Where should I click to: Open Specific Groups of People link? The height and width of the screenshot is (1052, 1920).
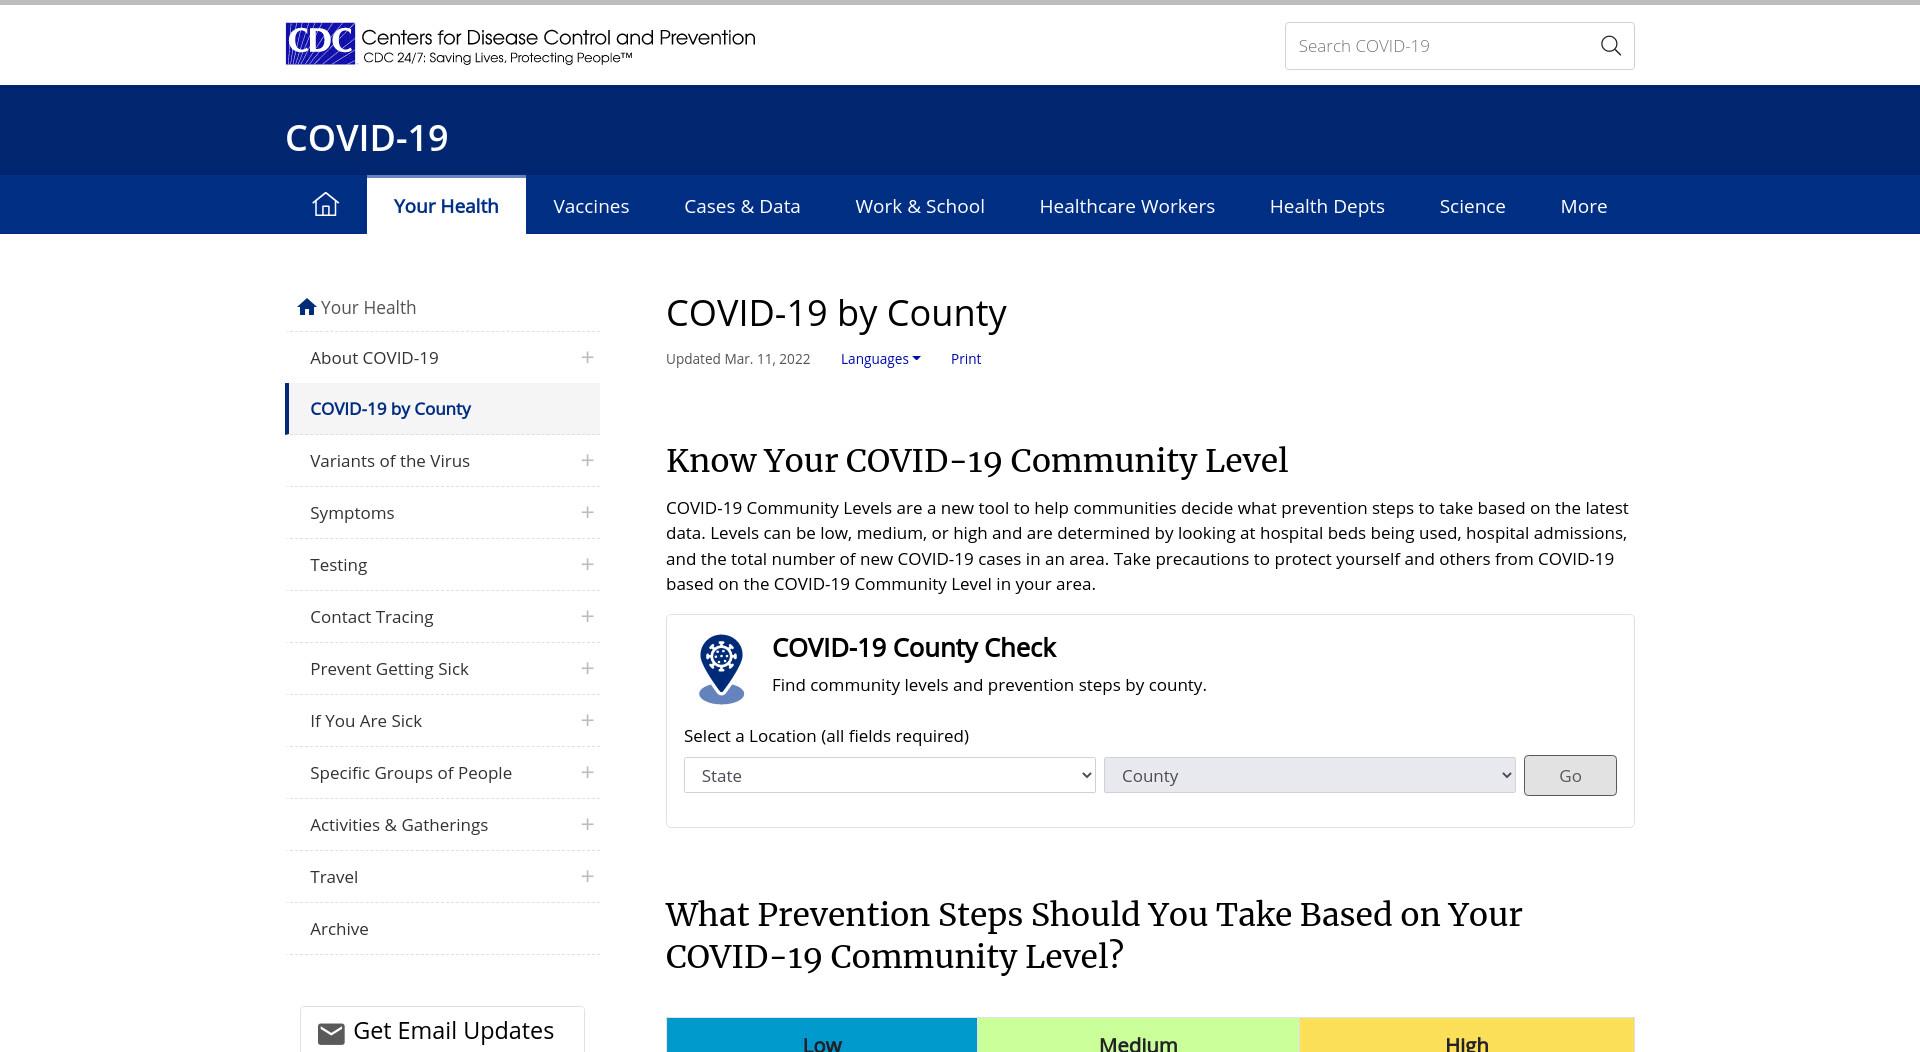411,773
